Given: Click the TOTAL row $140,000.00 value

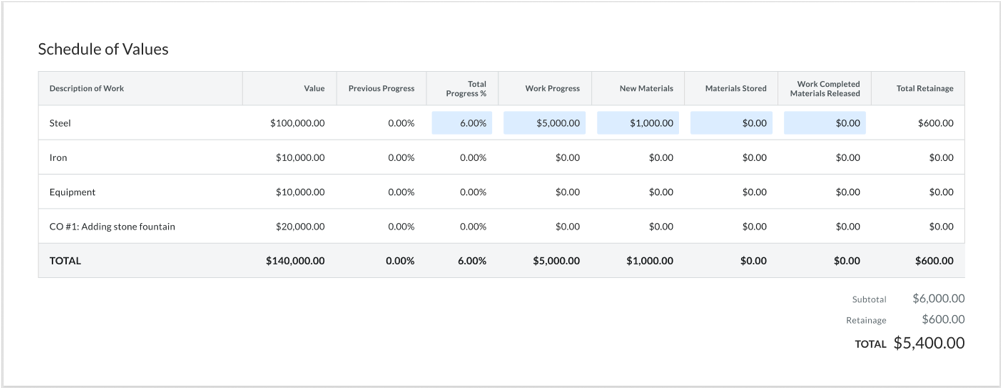Looking at the screenshot, I should coord(295,261).
